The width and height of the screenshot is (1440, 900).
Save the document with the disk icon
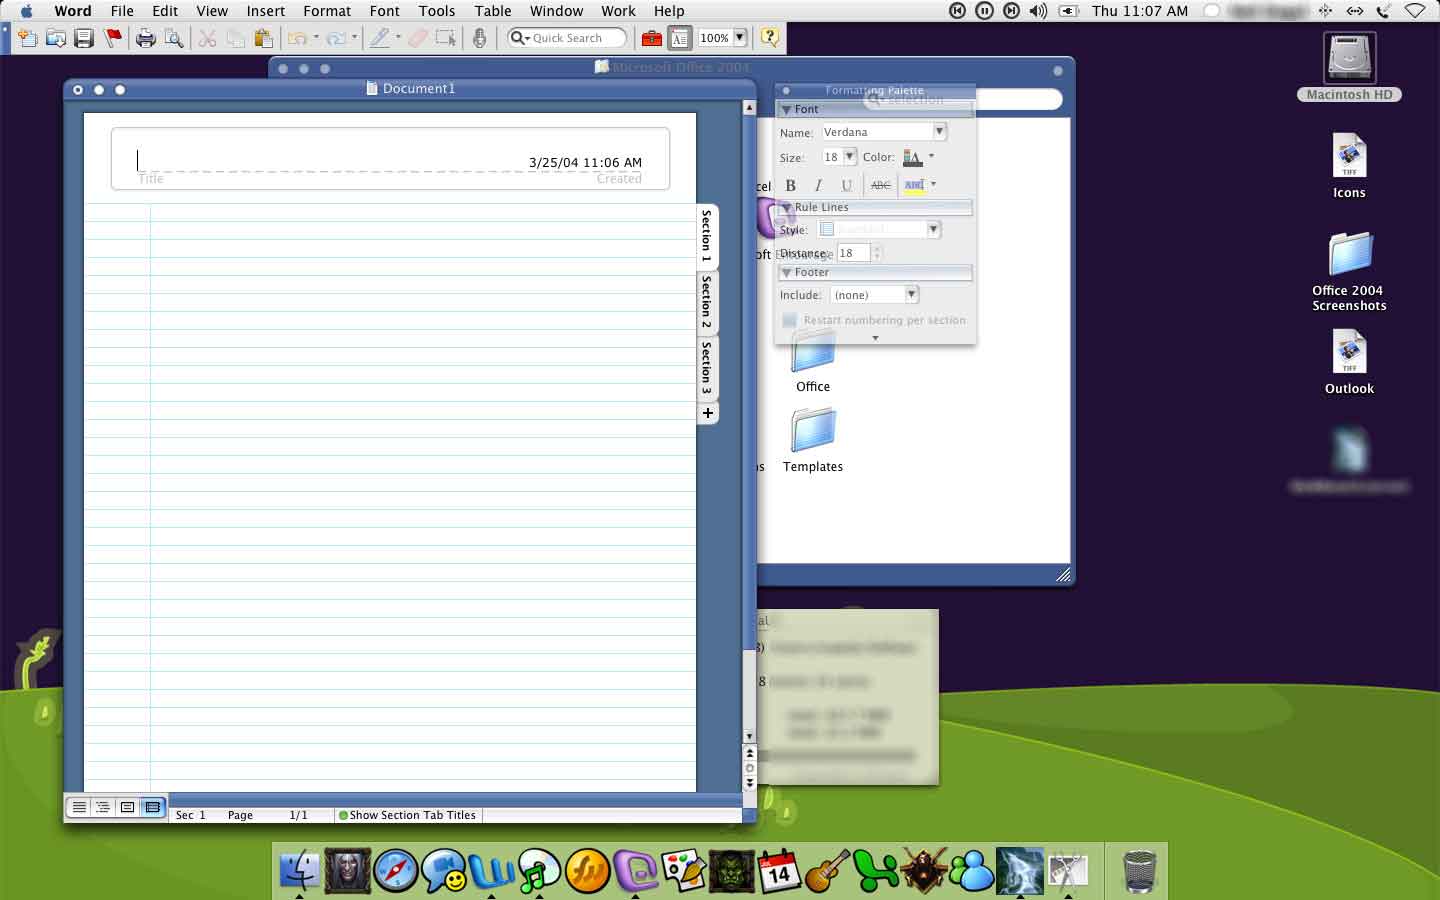click(x=84, y=38)
